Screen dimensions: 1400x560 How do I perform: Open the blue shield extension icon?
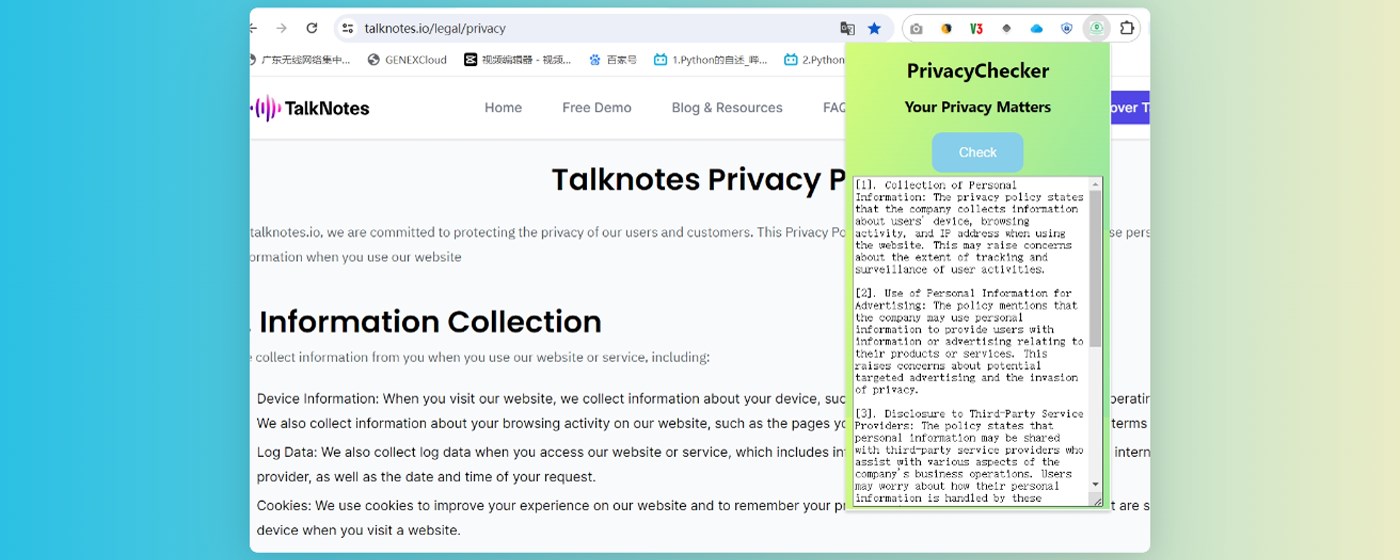click(1066, 29)
